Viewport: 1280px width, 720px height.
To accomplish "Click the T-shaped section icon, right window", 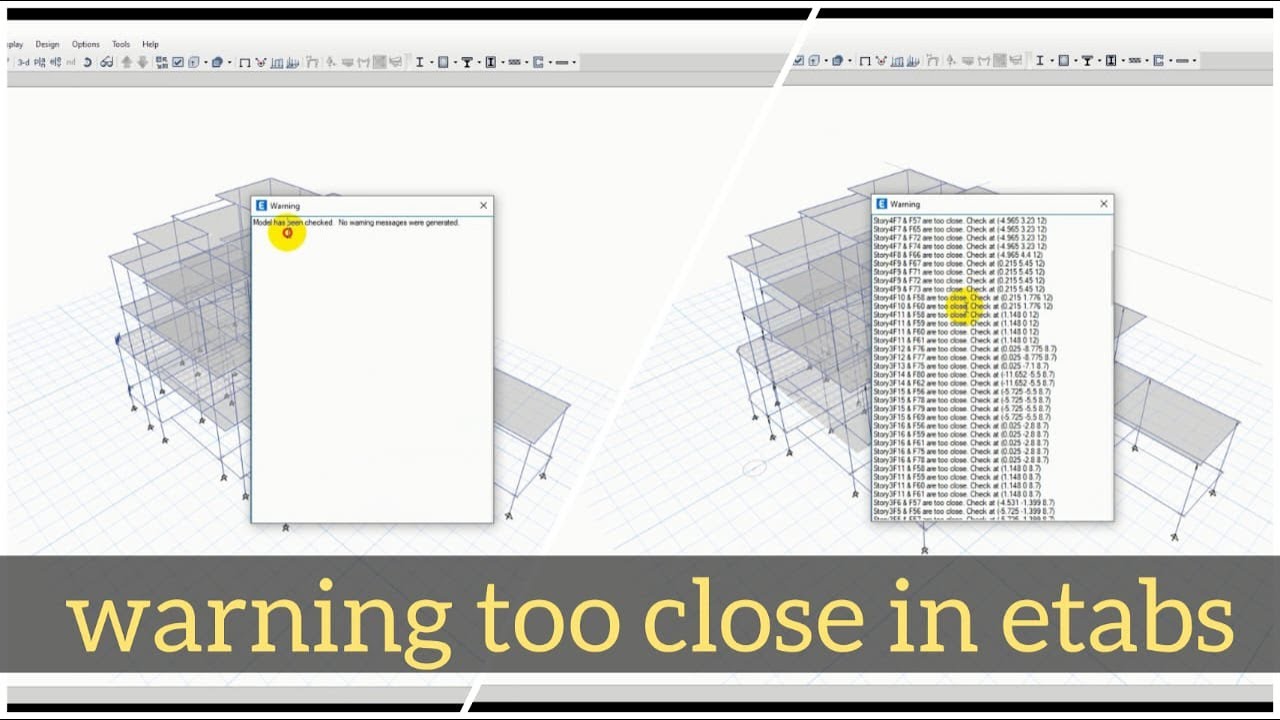I will click(1087, 61).
